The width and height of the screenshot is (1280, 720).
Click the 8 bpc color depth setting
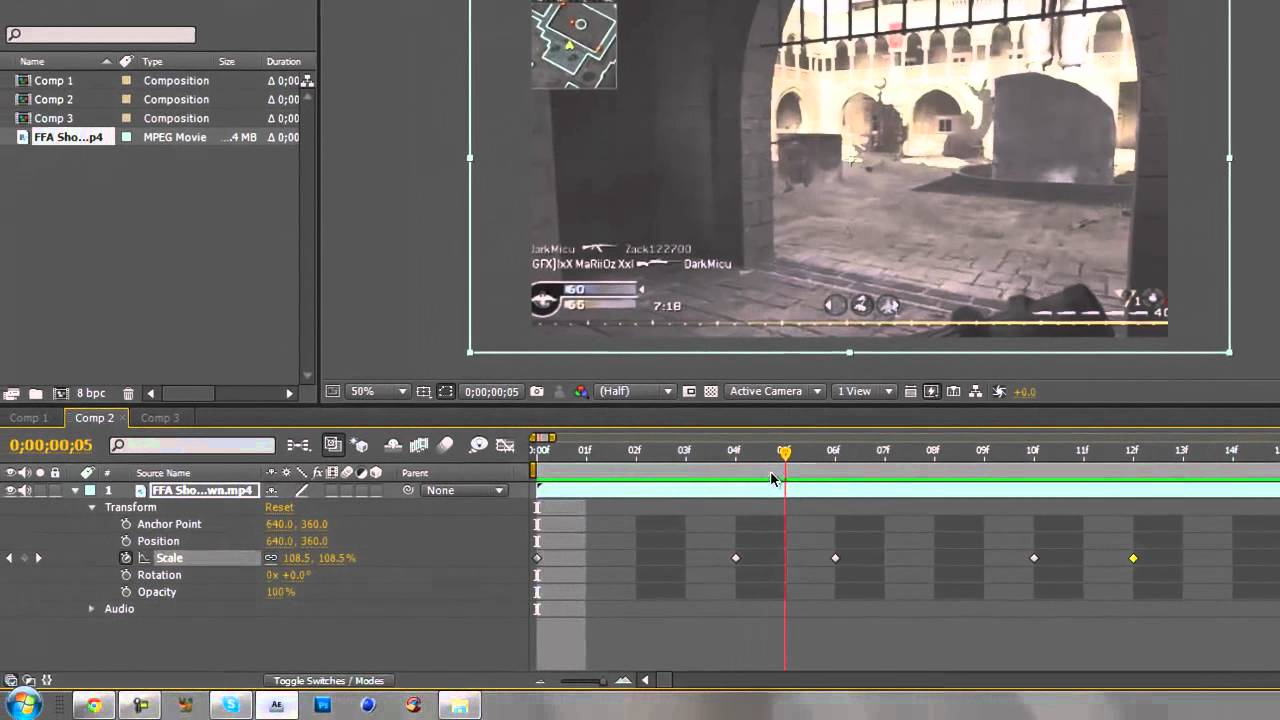(x=90, y=394)
